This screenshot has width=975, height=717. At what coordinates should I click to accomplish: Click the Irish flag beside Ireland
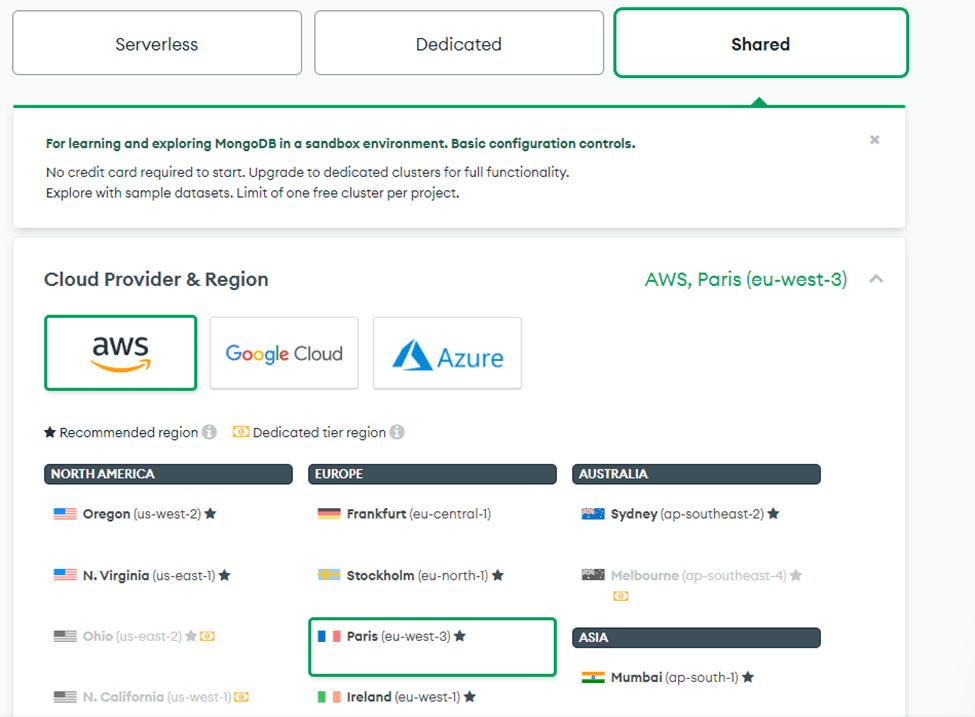click(329, 697)
